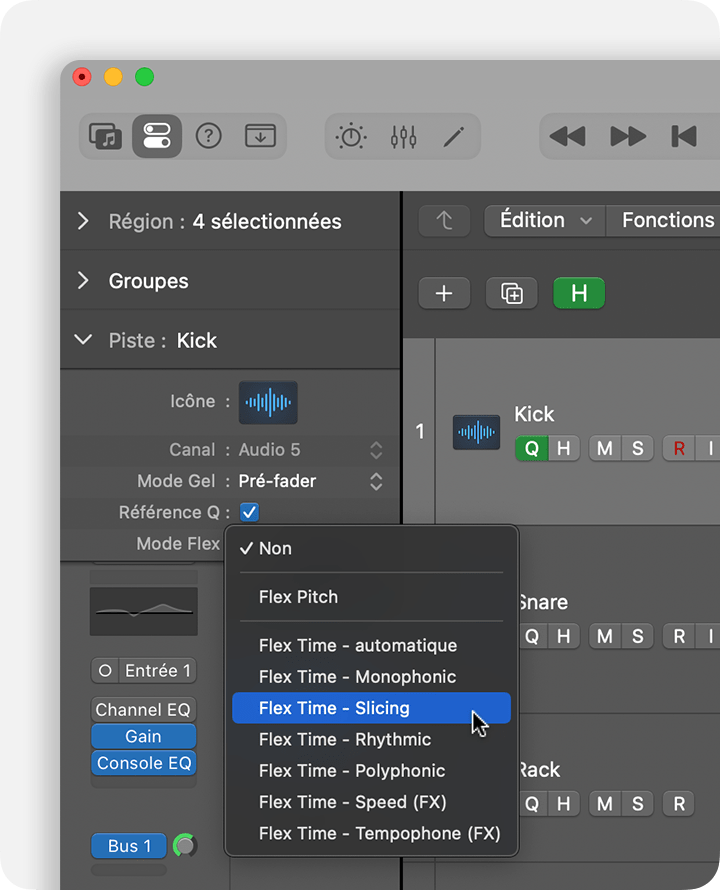Click the add track plus button
This screenshot has height=890, width=720.
[444, 293]
